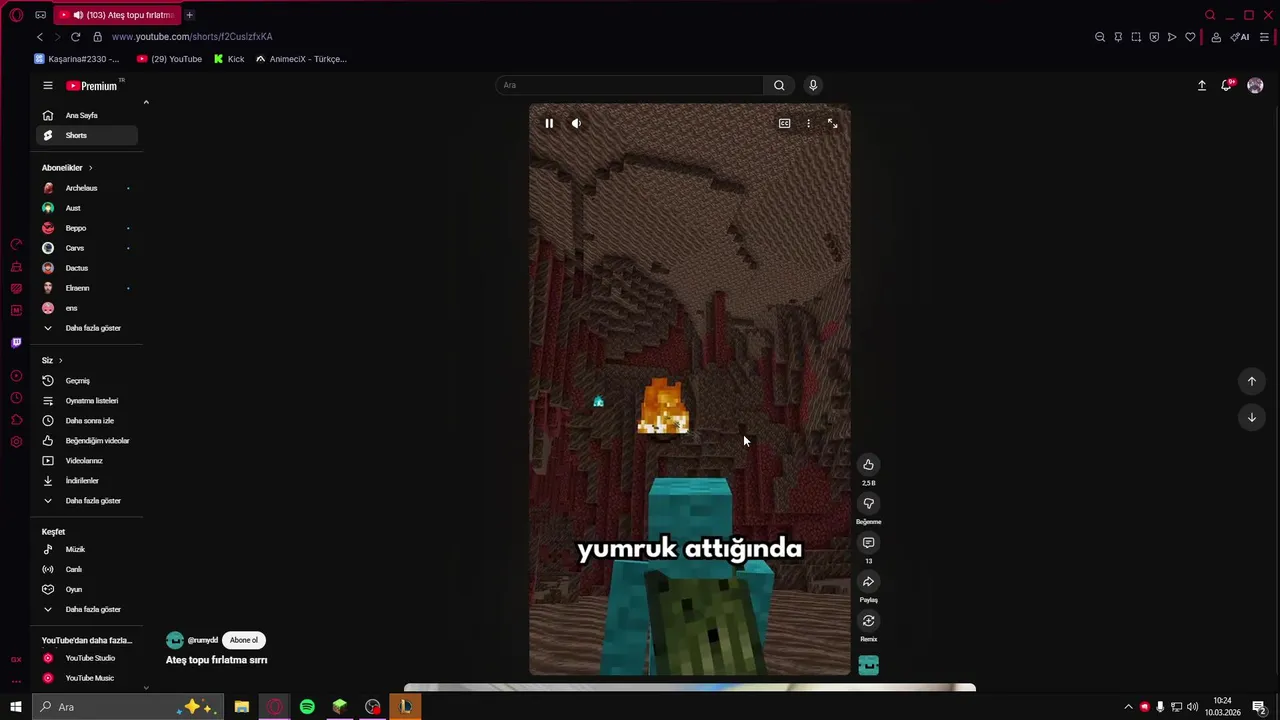Open Canlı under Keşfet
Screen dimensions: 1280x720
tap(87, 569)
